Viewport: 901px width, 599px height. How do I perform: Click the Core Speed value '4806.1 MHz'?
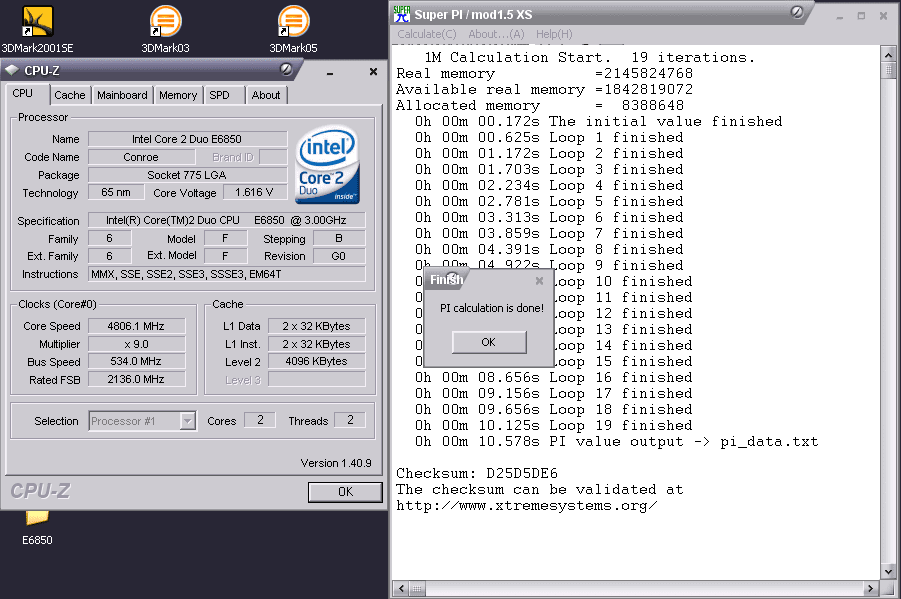pos(136,326)
